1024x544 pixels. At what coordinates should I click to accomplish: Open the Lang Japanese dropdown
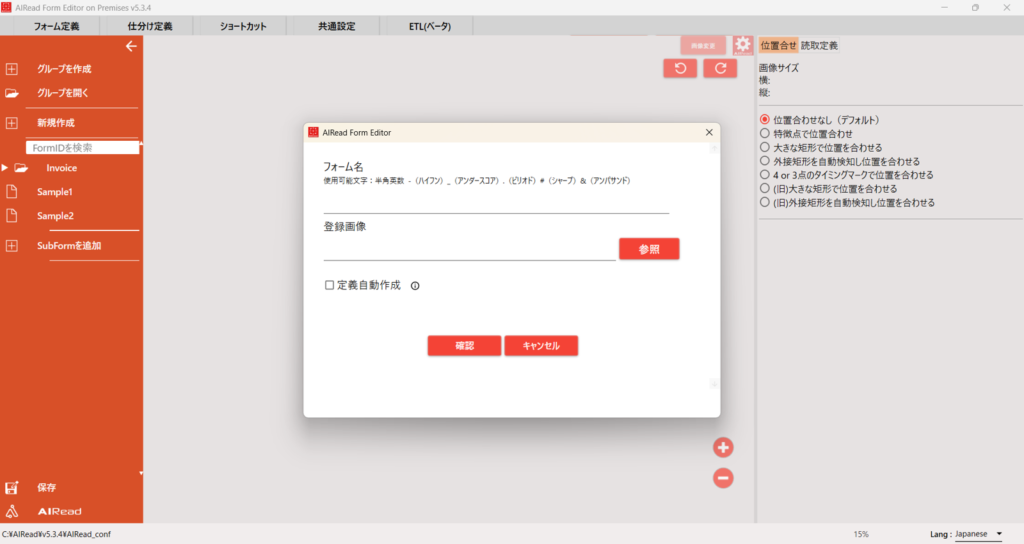[x=978, y=534]
